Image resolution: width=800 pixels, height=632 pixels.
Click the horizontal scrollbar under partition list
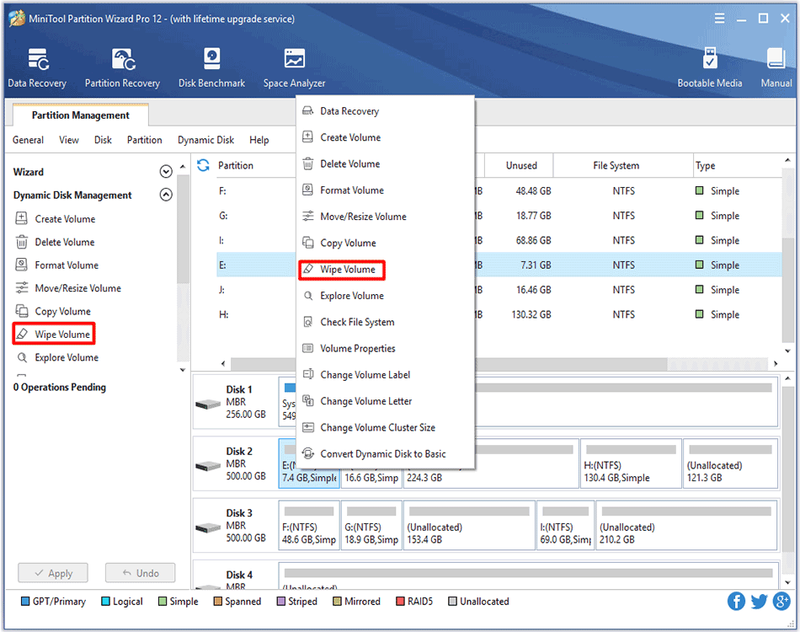pyautogui.click(x=449, y=364)
